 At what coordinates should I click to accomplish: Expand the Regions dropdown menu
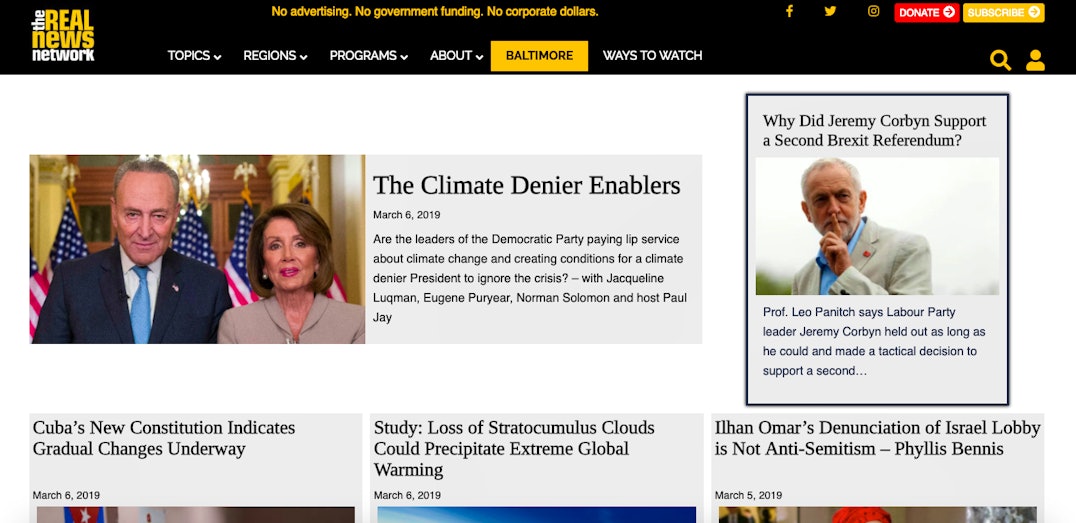(275, 56)
